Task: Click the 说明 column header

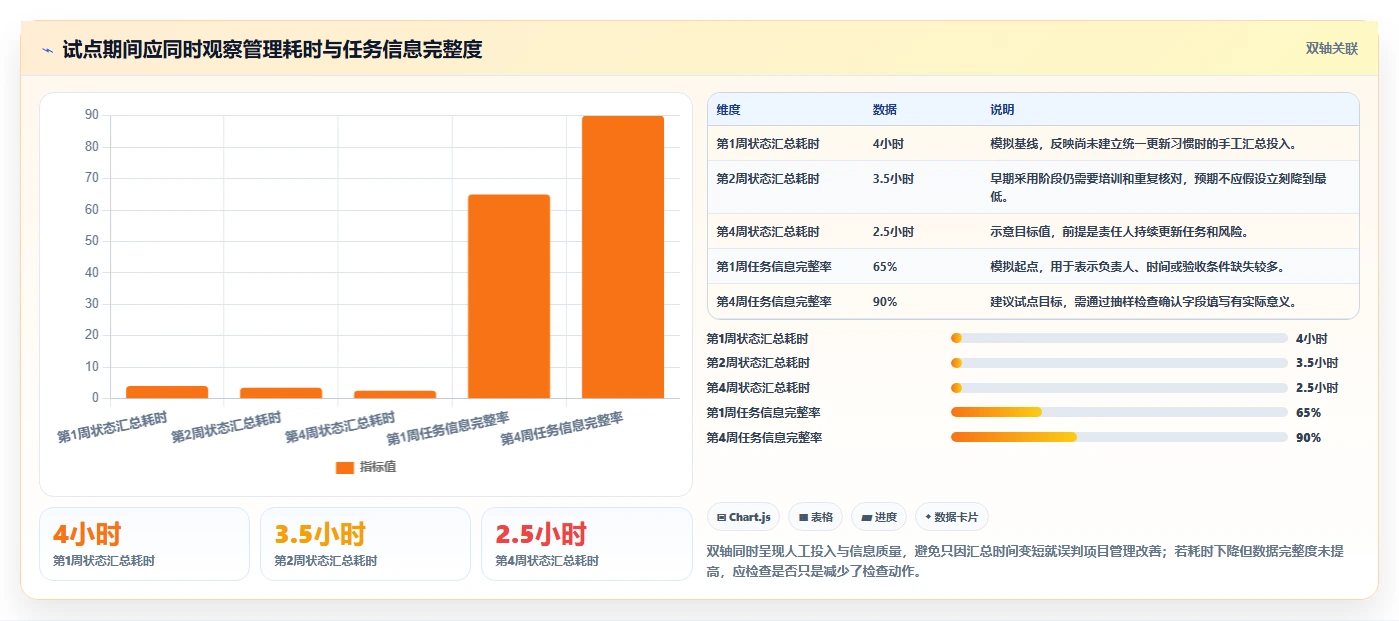Action: [1002, 110]
